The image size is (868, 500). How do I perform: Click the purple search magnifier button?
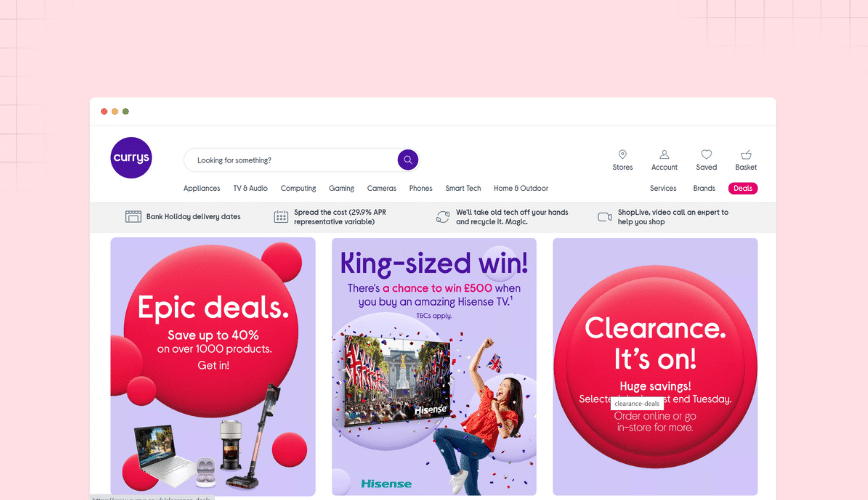(407, 160)
